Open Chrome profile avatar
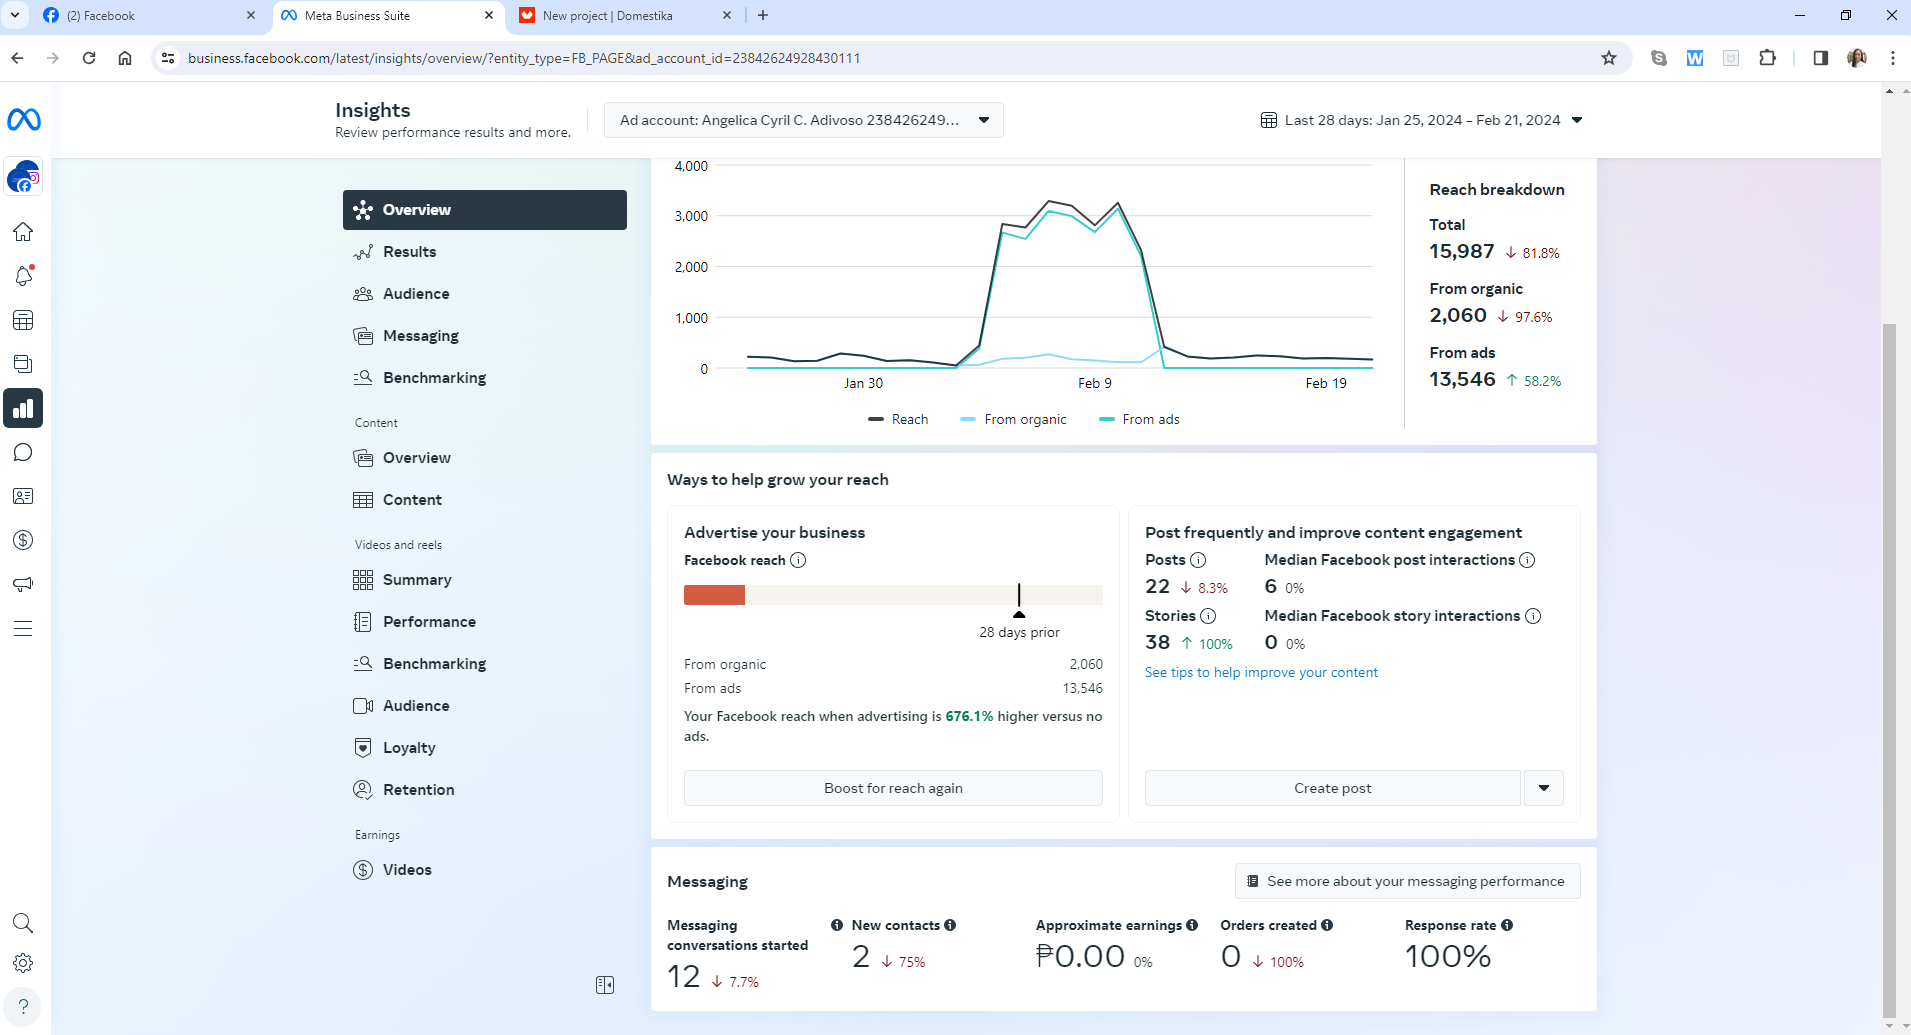 (x=1857, y=58)
